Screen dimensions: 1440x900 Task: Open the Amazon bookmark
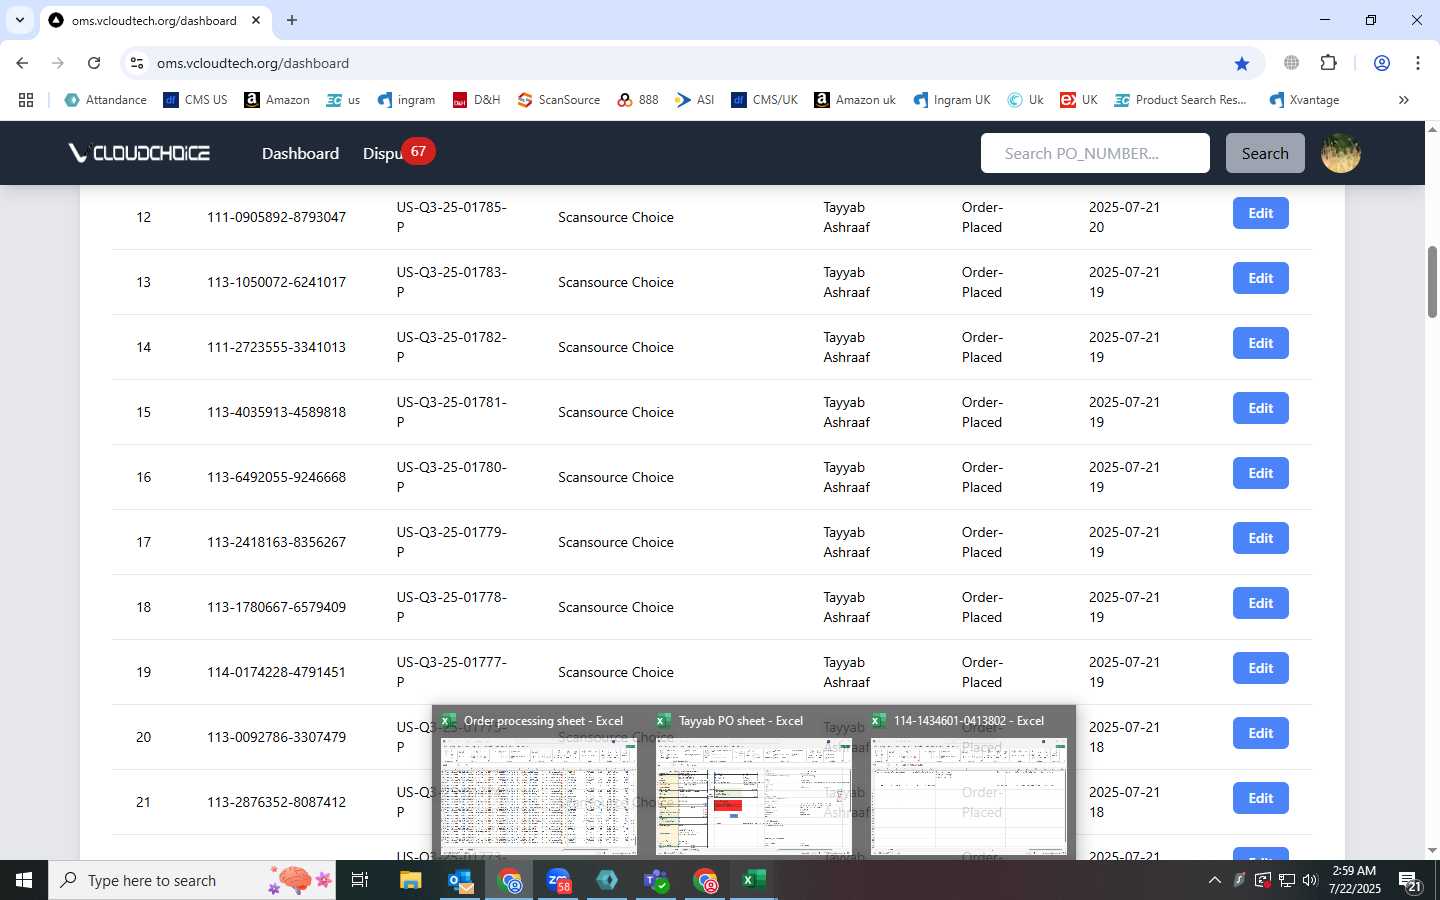point(277,100)
